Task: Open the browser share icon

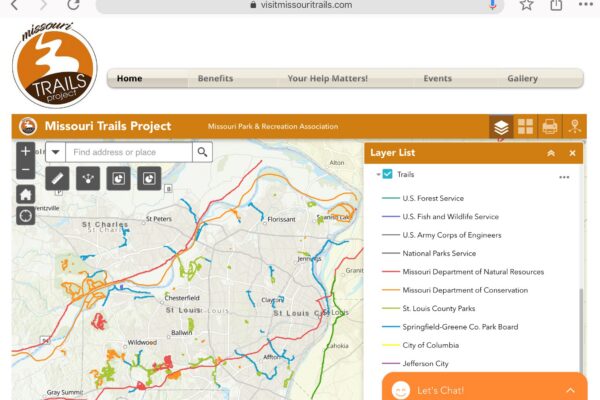Action: [556, 5]
